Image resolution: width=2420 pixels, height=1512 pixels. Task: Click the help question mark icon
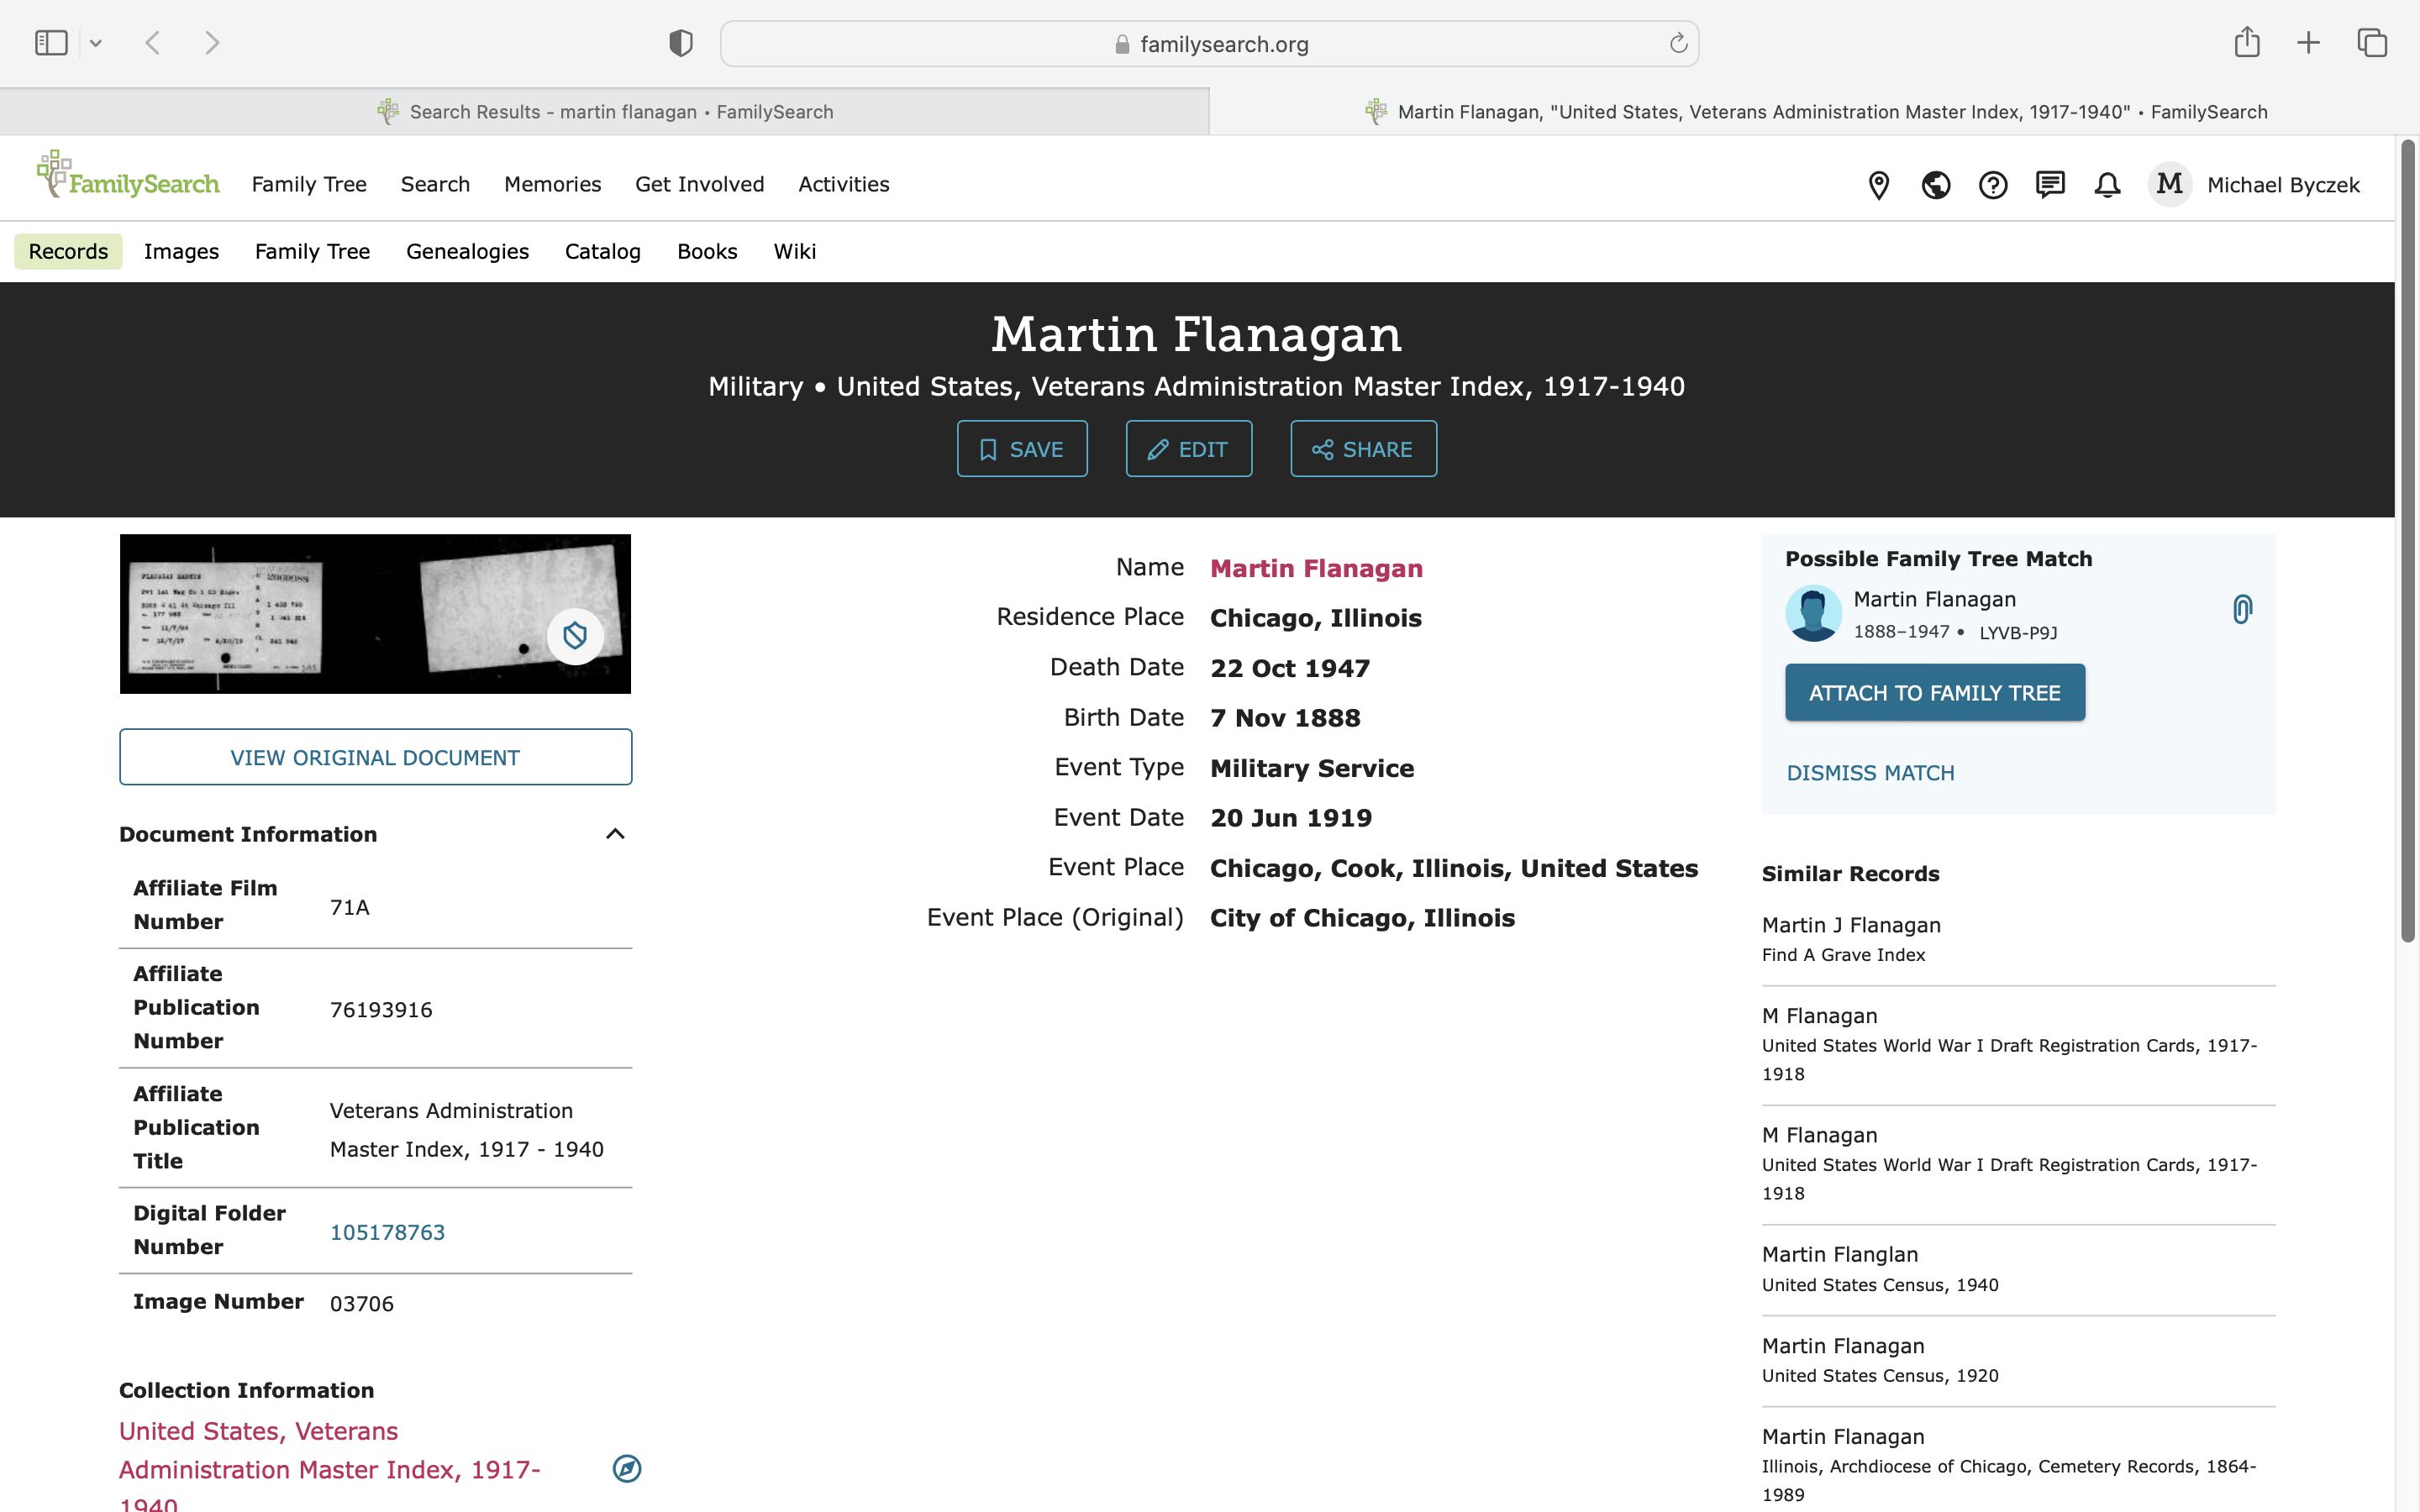click(x=1992, y=185)
